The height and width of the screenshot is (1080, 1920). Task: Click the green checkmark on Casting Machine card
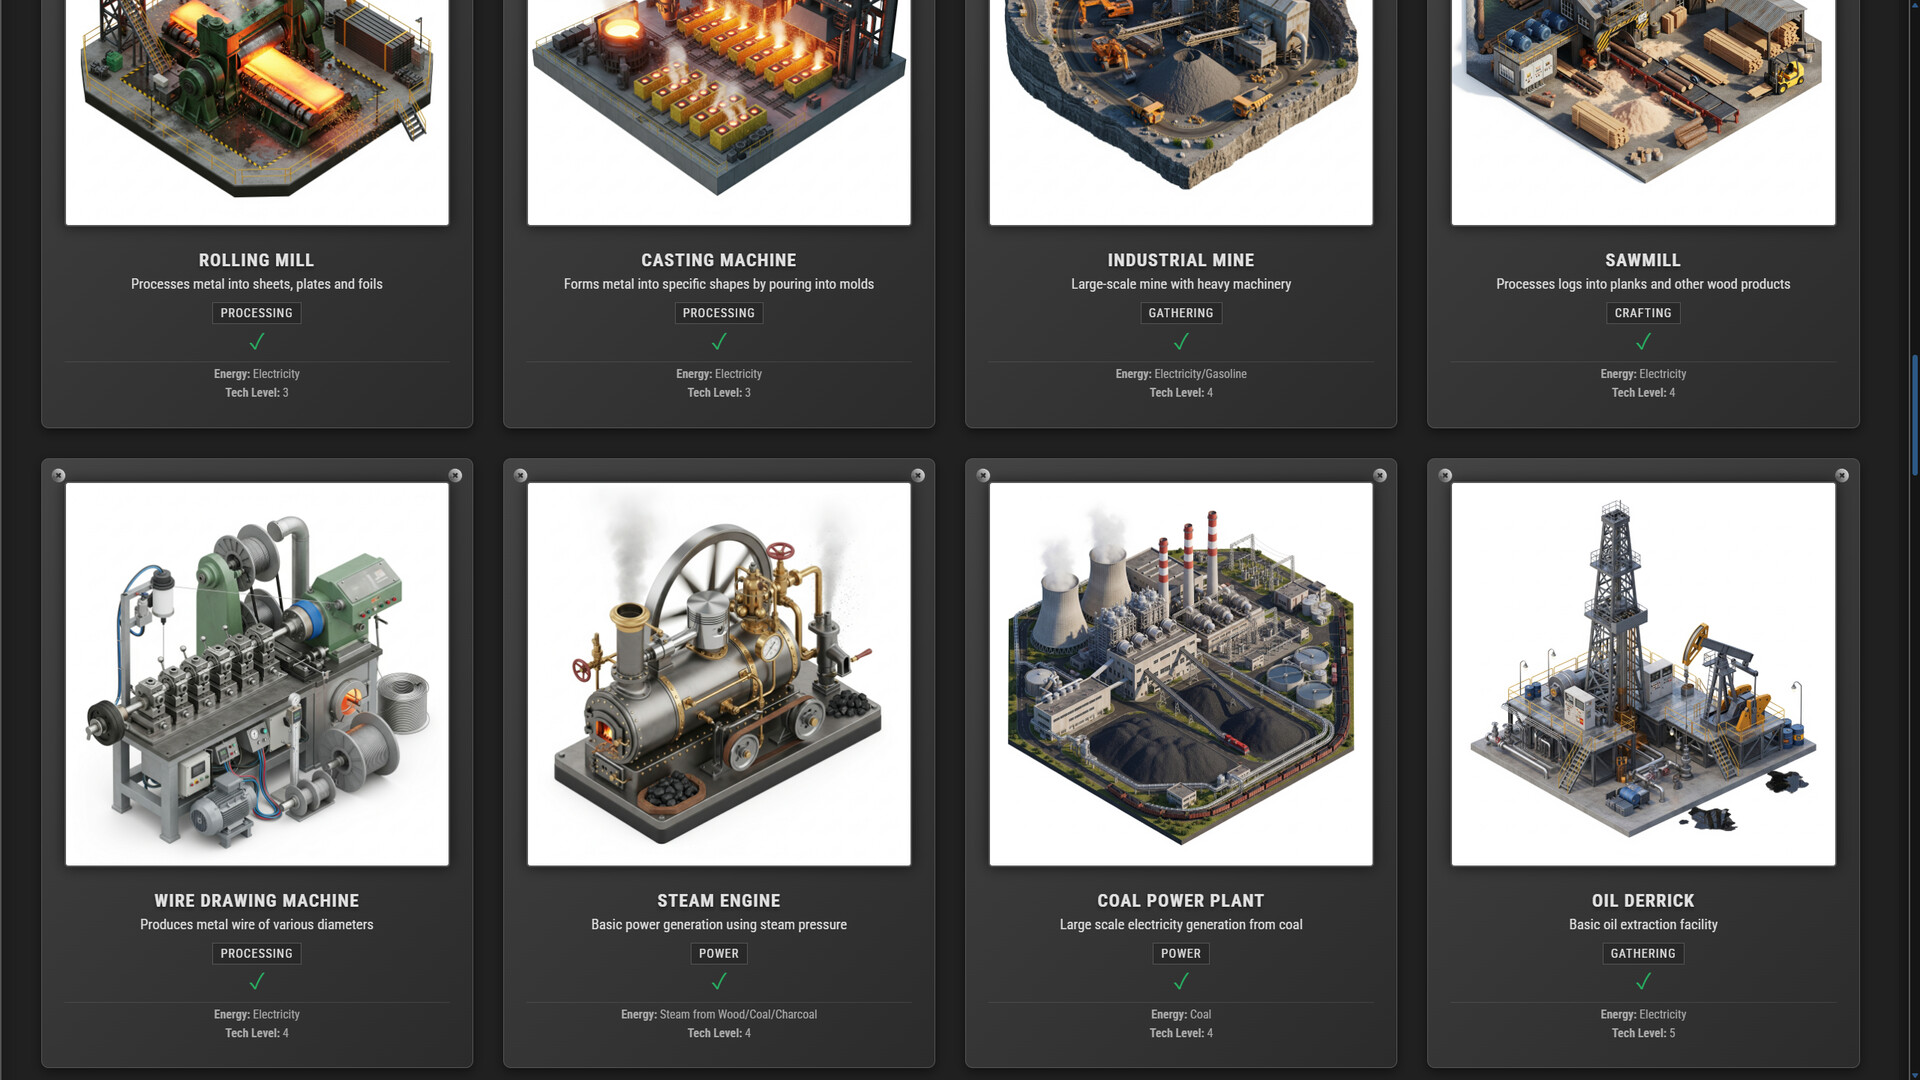click(x=719, y=341)
